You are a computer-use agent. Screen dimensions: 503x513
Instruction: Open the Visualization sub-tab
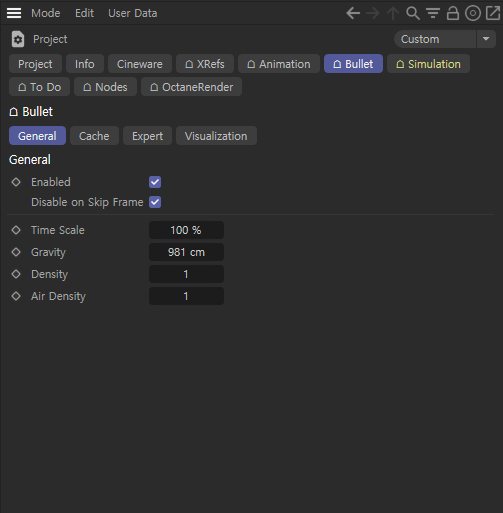coord(216,136)
